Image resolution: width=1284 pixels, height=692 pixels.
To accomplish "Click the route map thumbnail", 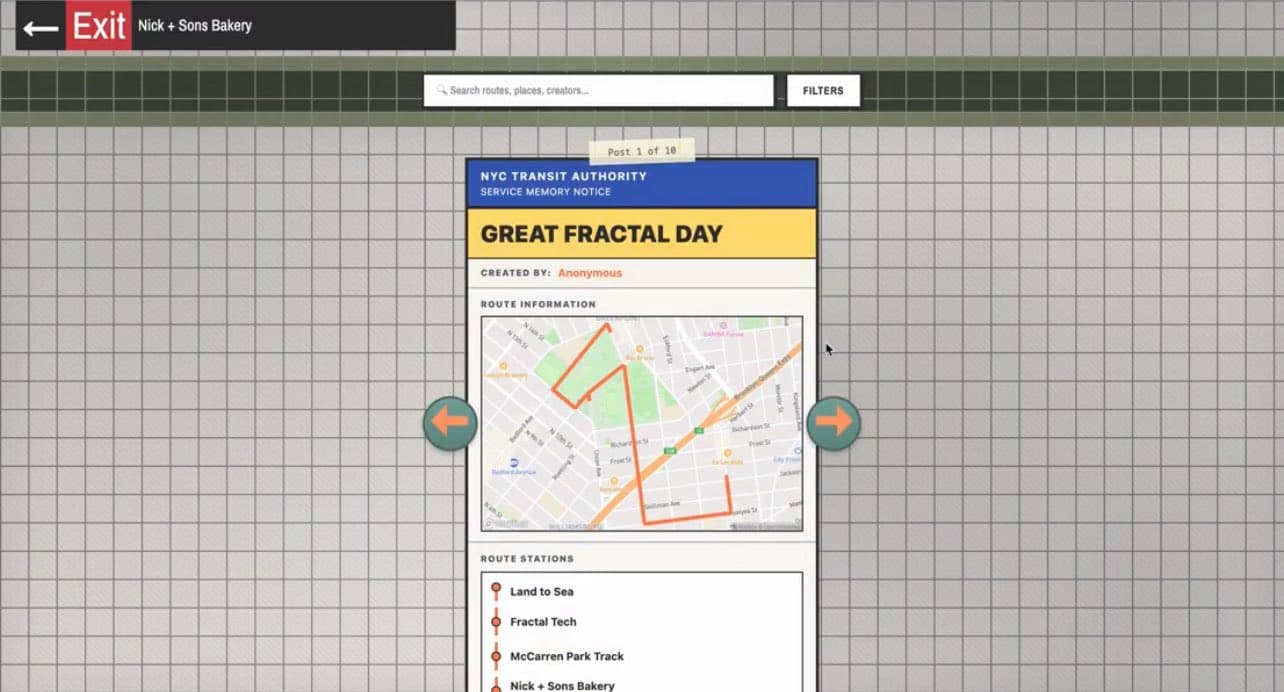I will click(x=641, y=421).
